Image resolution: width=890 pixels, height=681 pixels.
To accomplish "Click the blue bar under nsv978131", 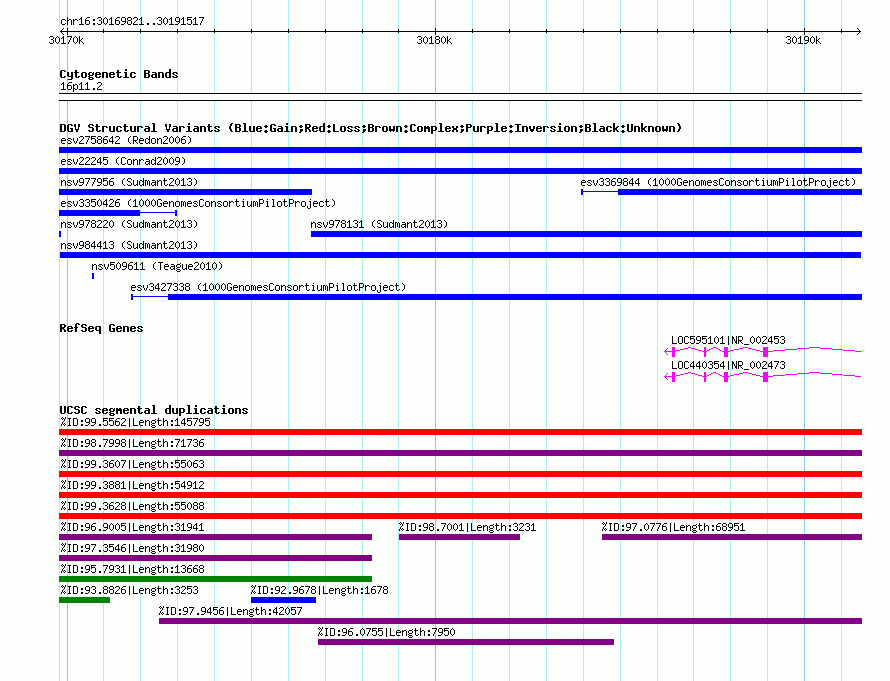I will [586, 234].
